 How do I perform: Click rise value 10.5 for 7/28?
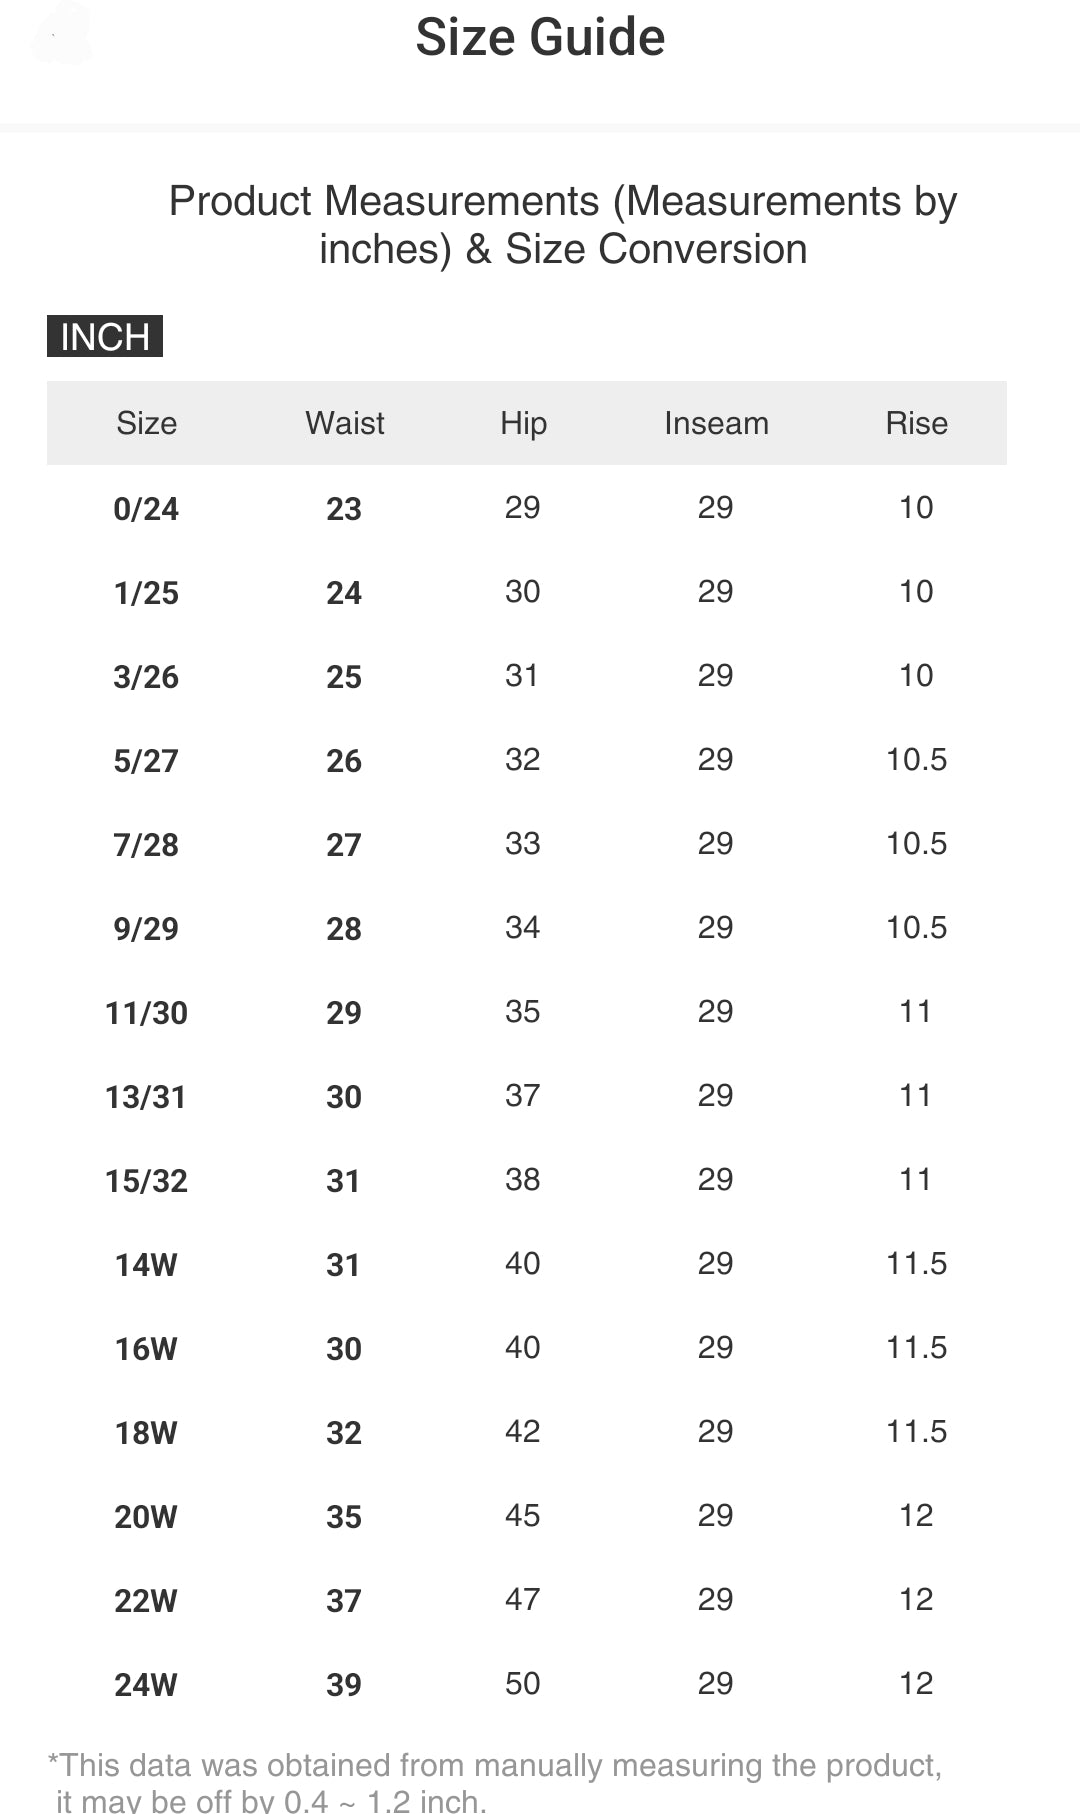click(x=916, y=843)
